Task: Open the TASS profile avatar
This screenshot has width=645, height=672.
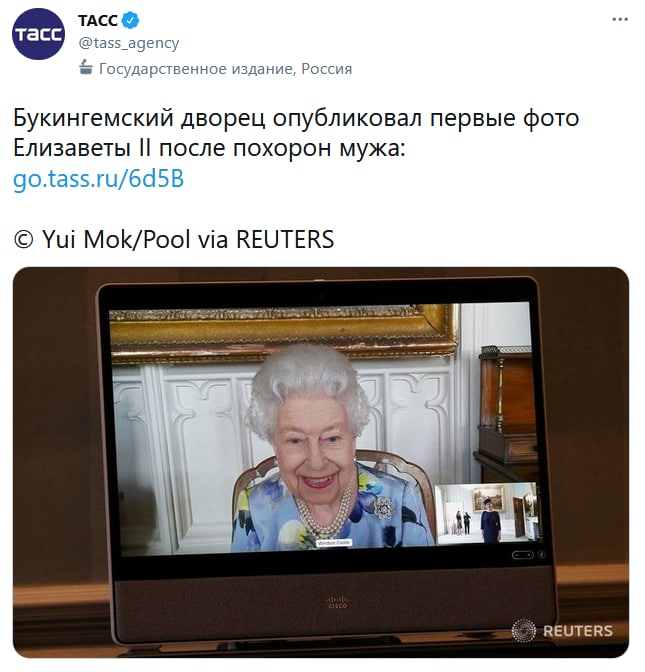Action: 38,34
